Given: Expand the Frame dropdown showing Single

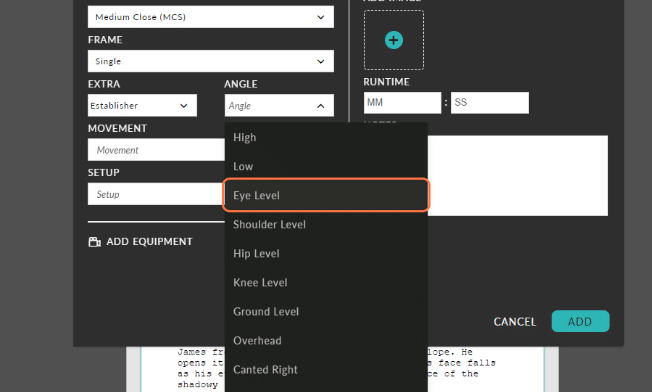Looking at the screenshot, I should (x=211, y=61).
